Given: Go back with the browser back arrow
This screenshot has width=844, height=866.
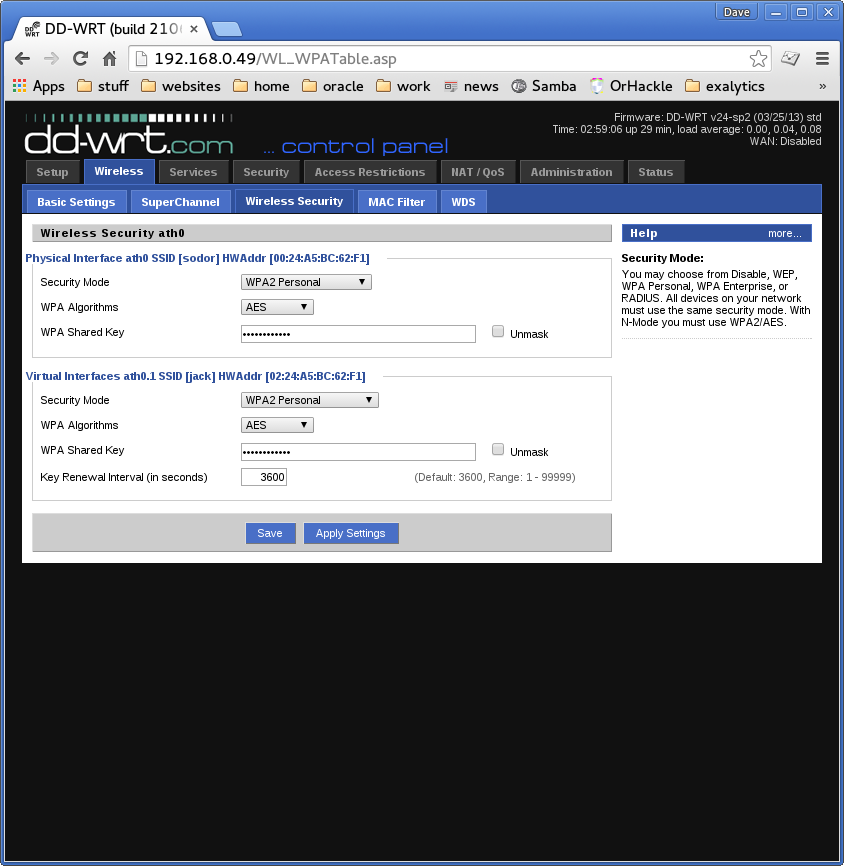Looking at the screenshot, I should (x=22, y=59).
